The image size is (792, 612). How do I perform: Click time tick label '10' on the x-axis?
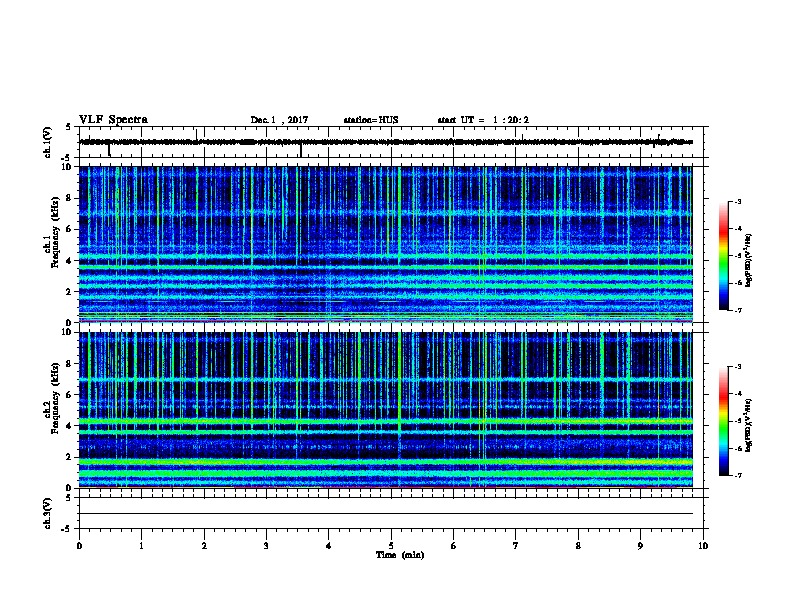coord(703,546)
